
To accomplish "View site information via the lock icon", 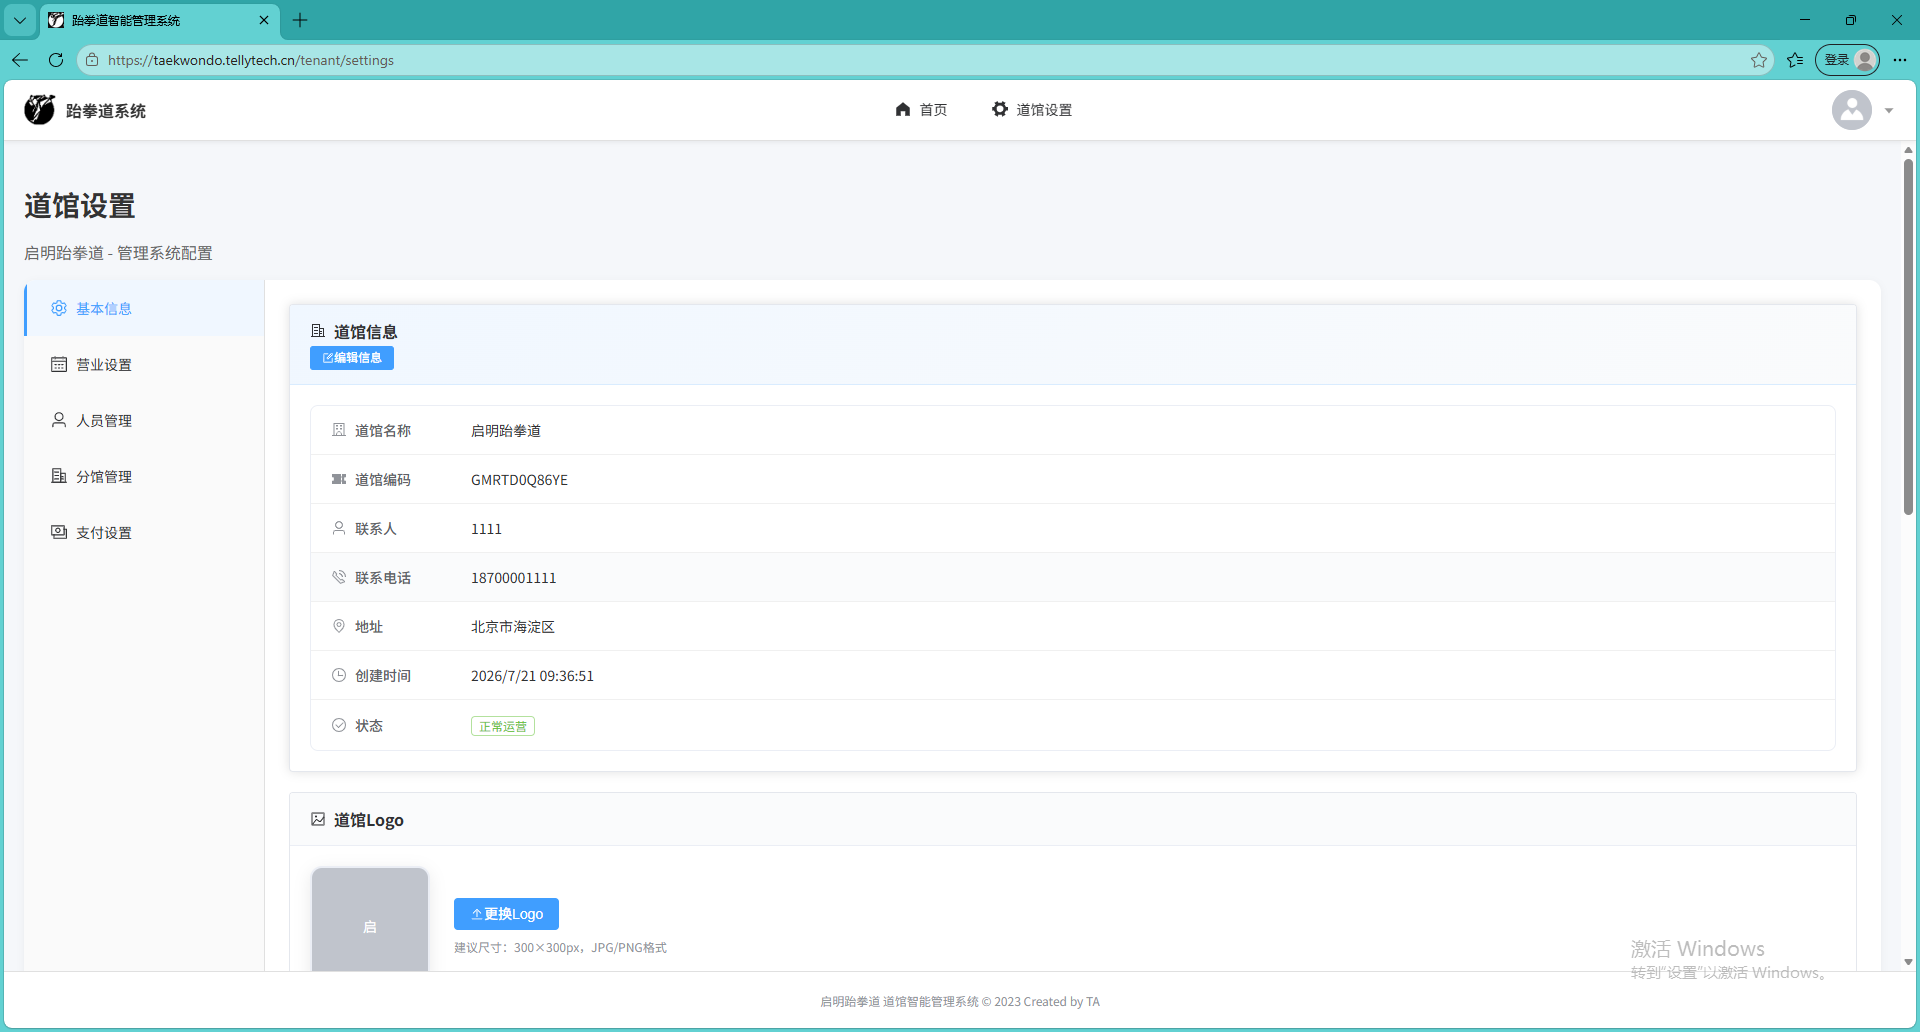I will [92, 60].
